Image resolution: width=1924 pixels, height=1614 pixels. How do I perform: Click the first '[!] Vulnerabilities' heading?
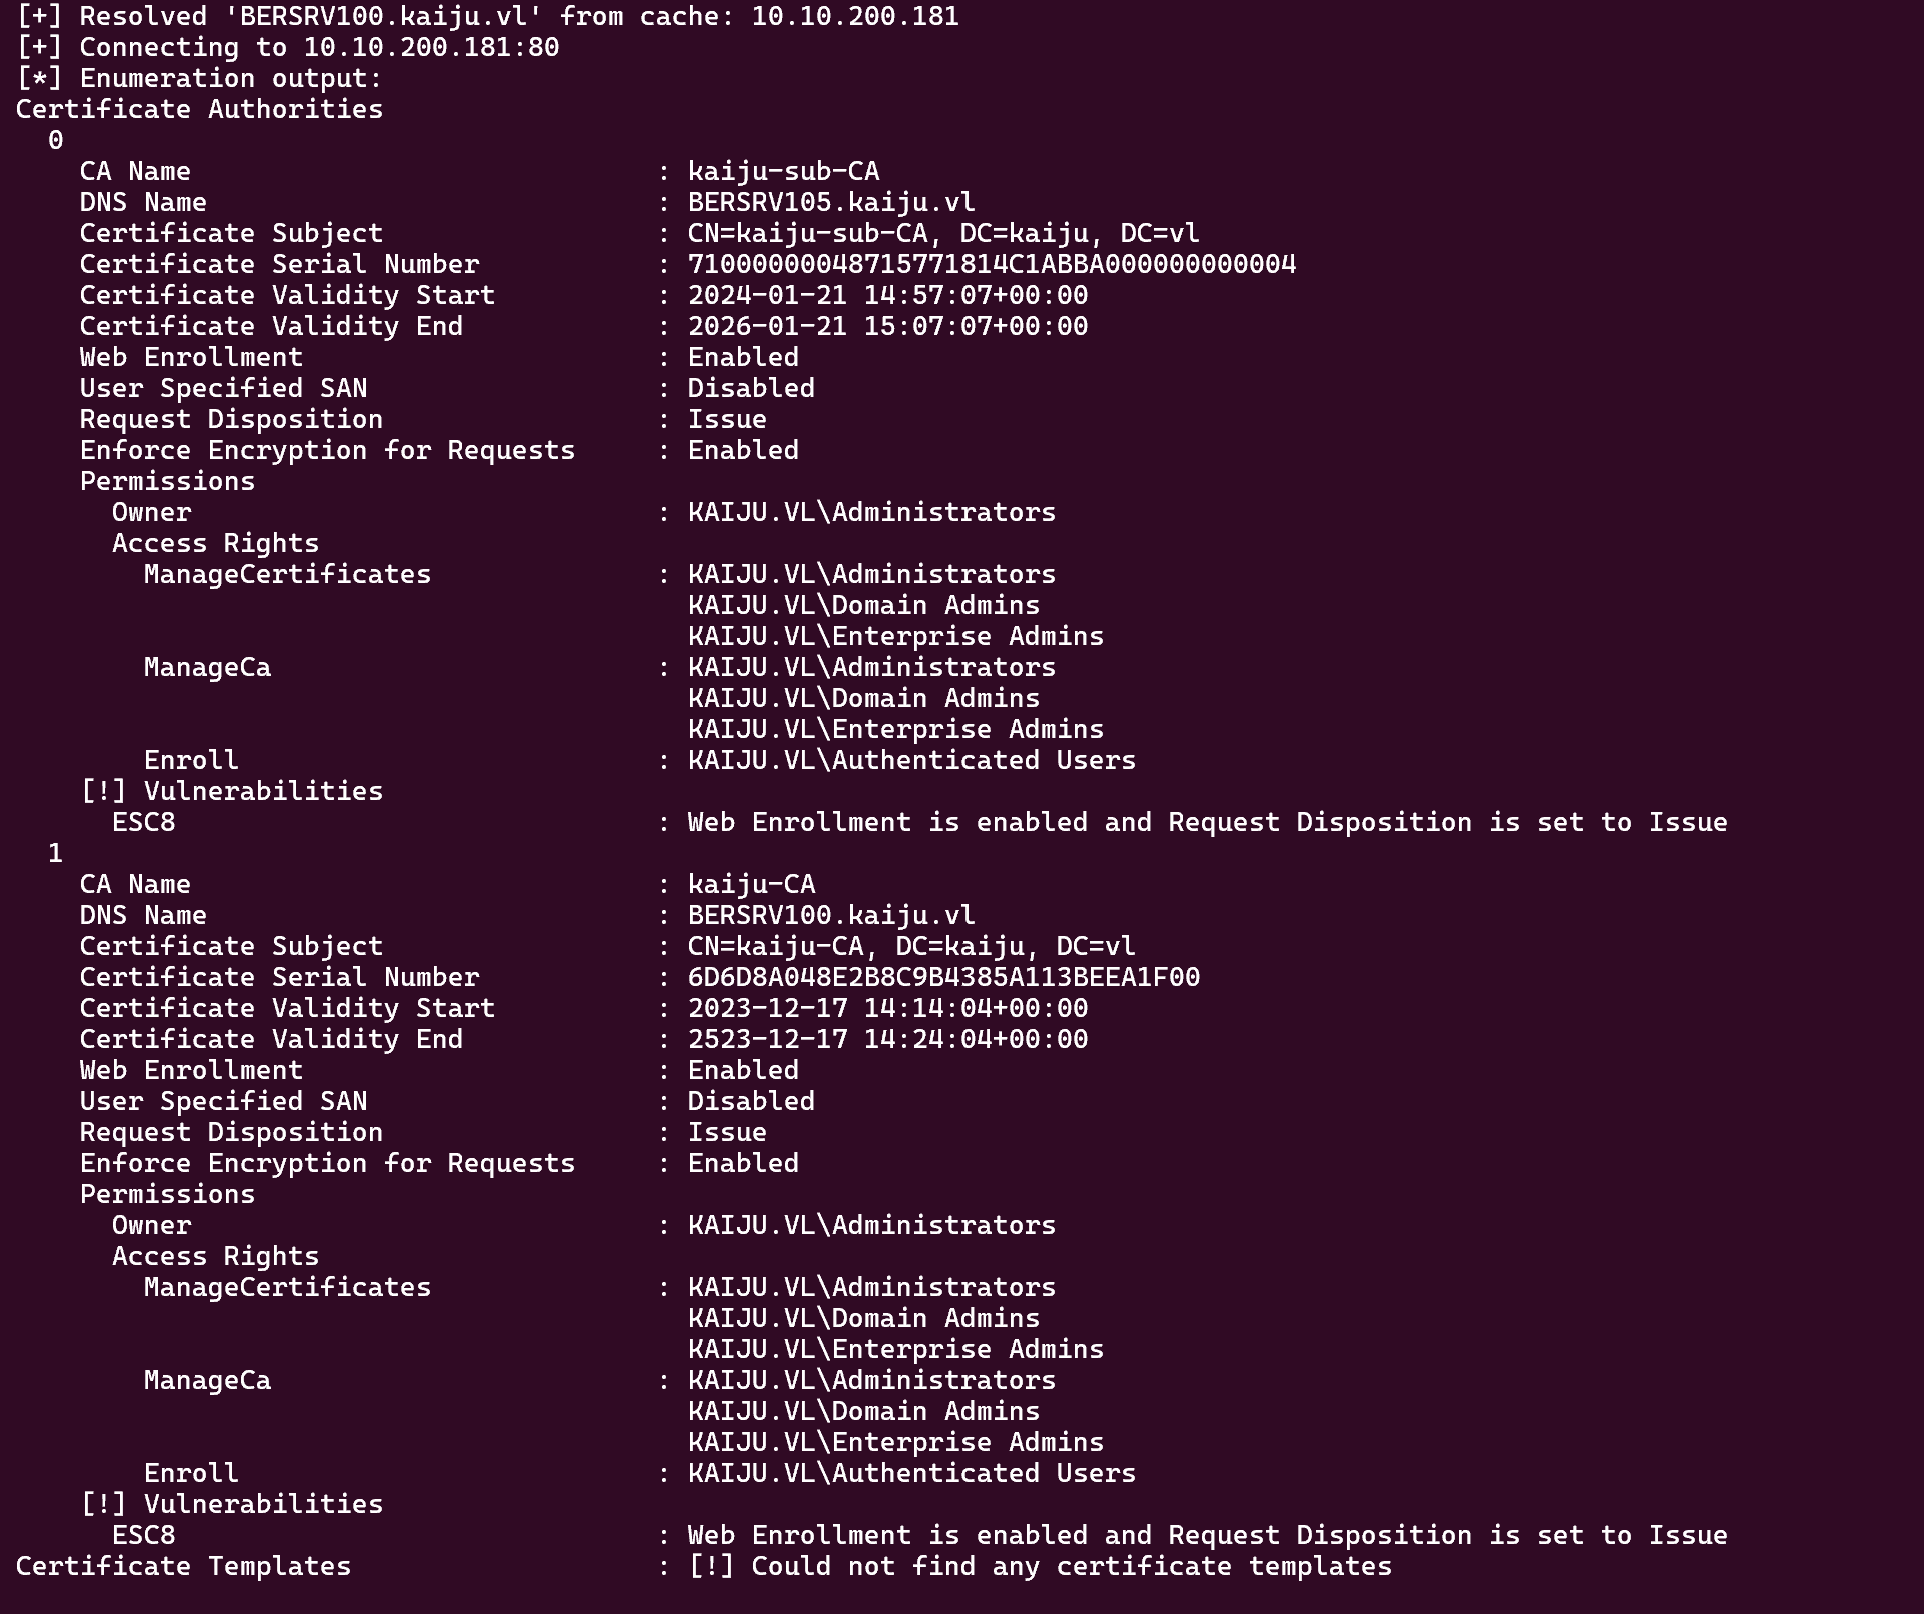pyautogui.click(x=231, y=792)
